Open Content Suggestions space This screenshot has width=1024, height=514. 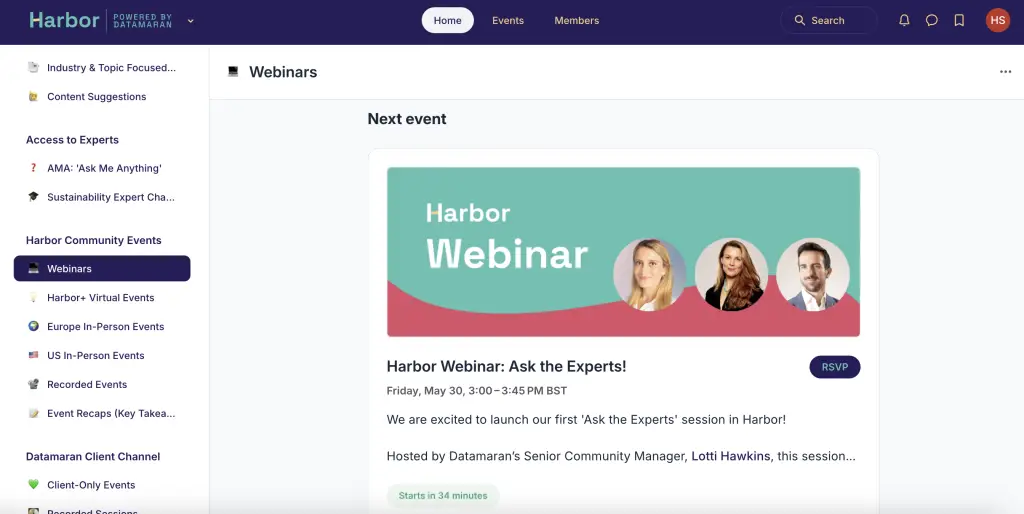(x=102, y=97)
